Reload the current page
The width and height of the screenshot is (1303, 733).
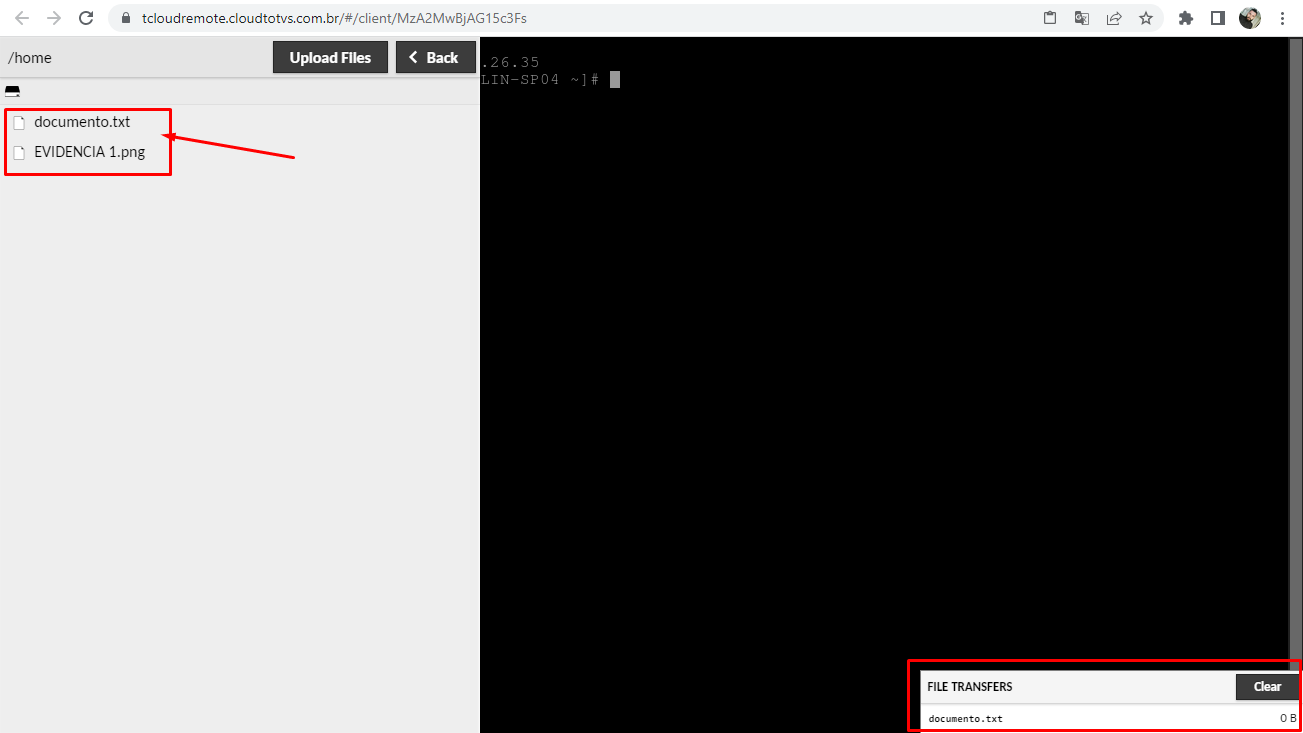(x=86, y=18)
